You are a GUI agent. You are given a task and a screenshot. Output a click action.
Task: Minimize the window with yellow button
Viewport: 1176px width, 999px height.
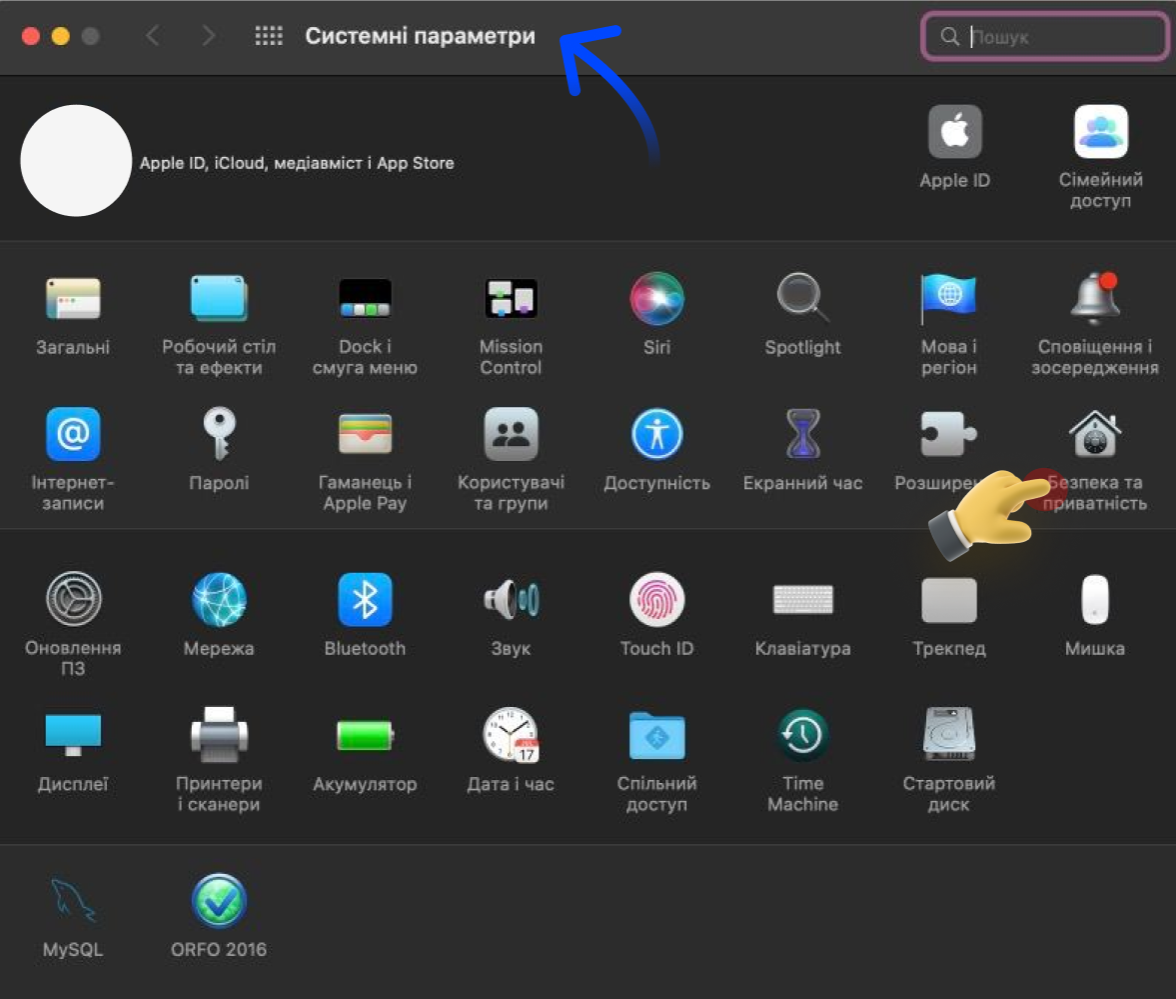[x=61, y=36]
